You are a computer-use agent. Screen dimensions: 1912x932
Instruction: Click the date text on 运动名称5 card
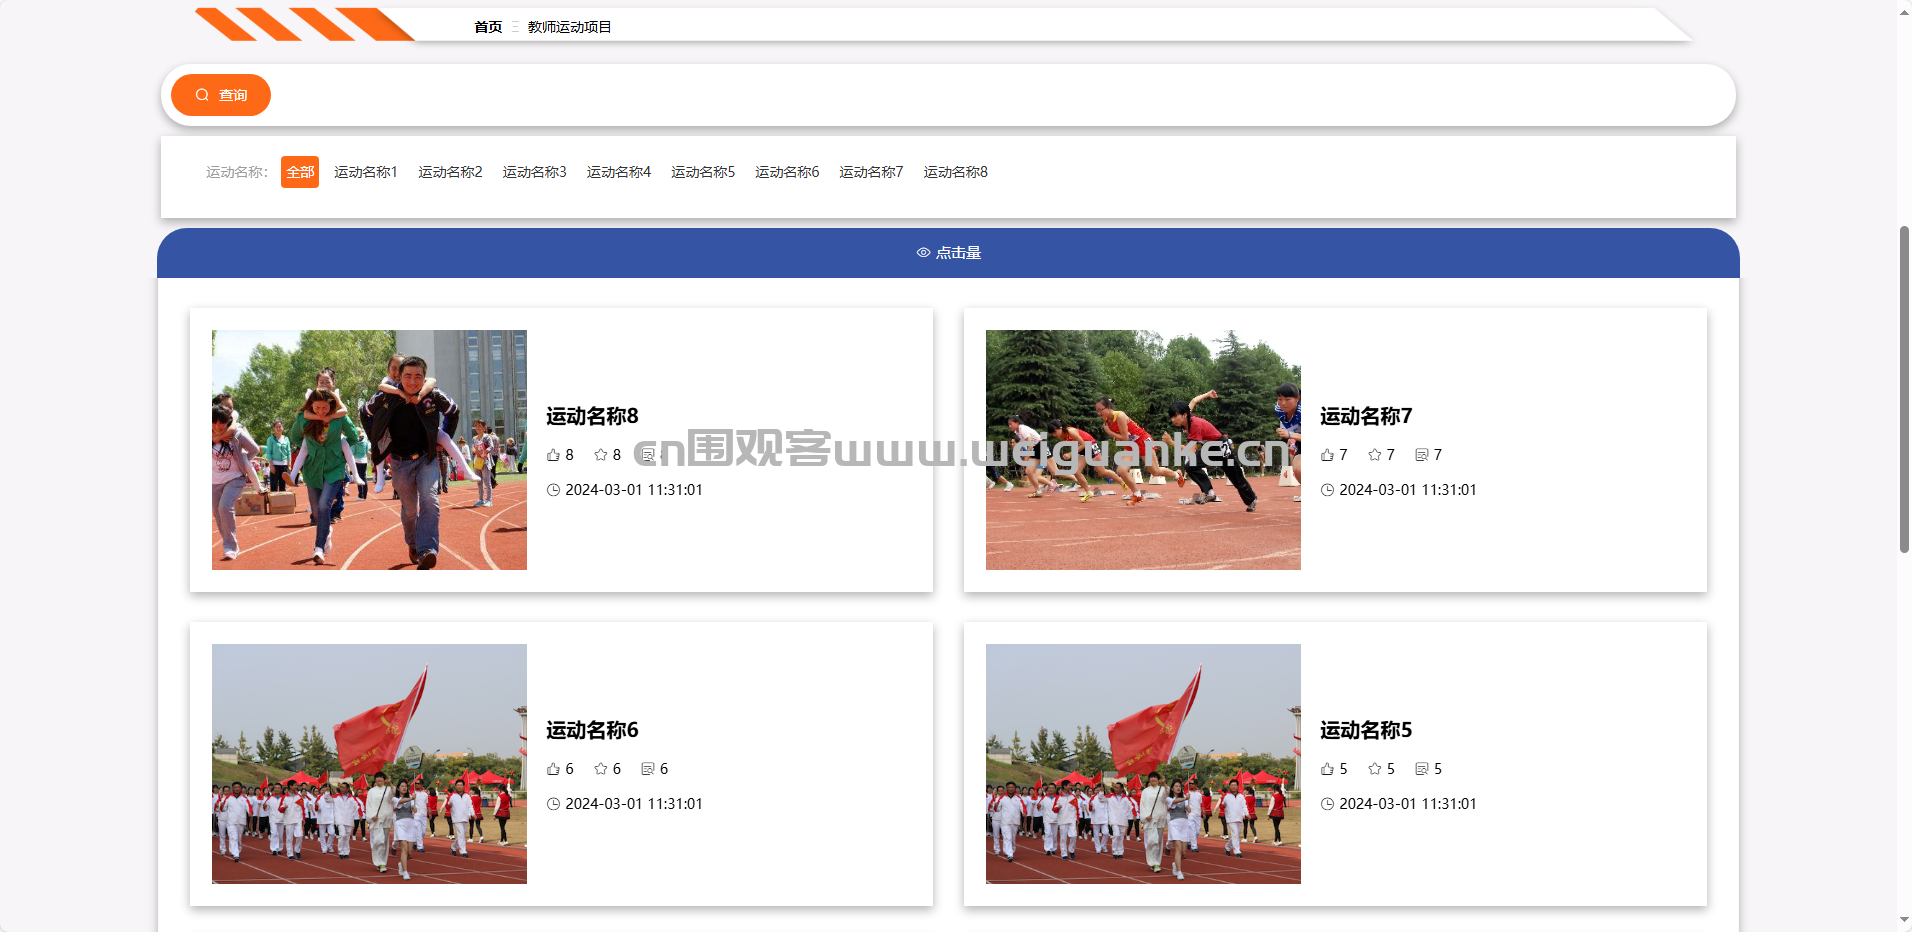tap(1408, 804)
